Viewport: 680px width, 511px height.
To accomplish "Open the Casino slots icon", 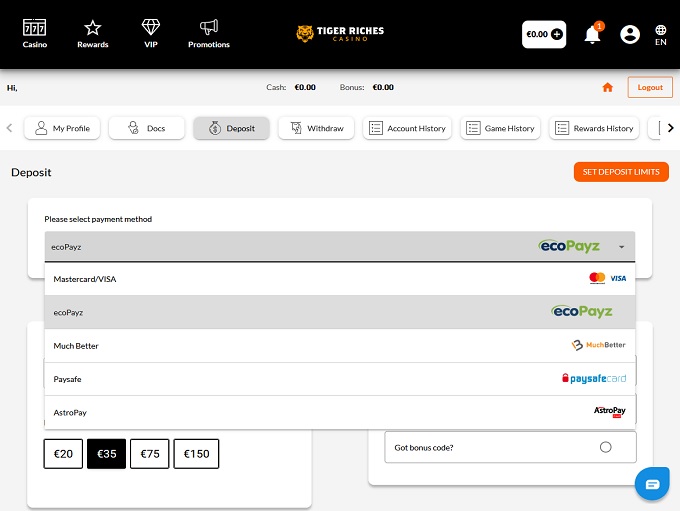I will (35, 28).
